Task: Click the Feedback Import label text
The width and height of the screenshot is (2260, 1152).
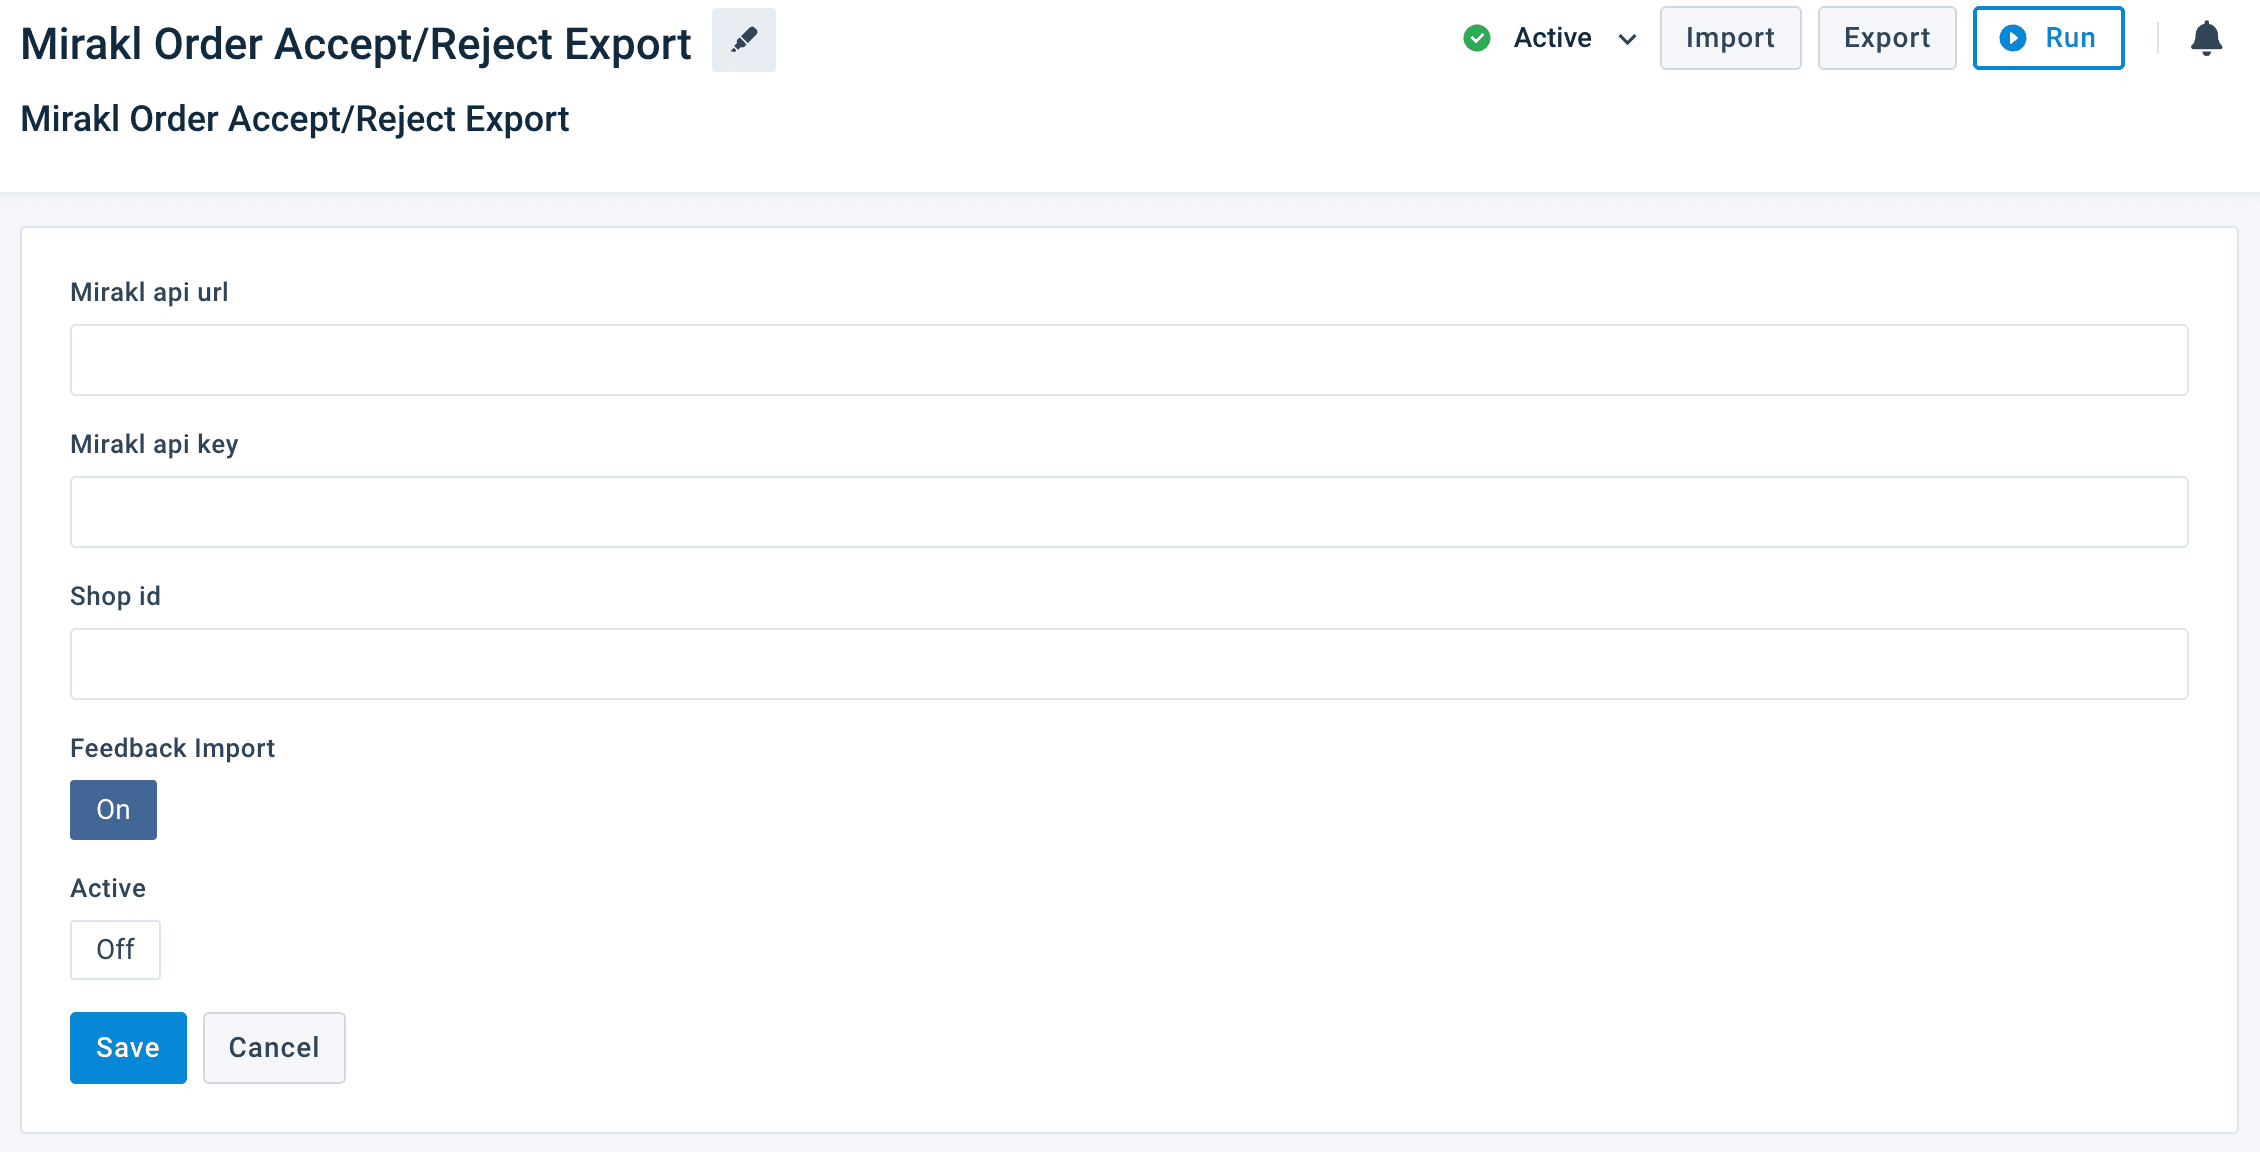Action: click(x=172, y=748)
